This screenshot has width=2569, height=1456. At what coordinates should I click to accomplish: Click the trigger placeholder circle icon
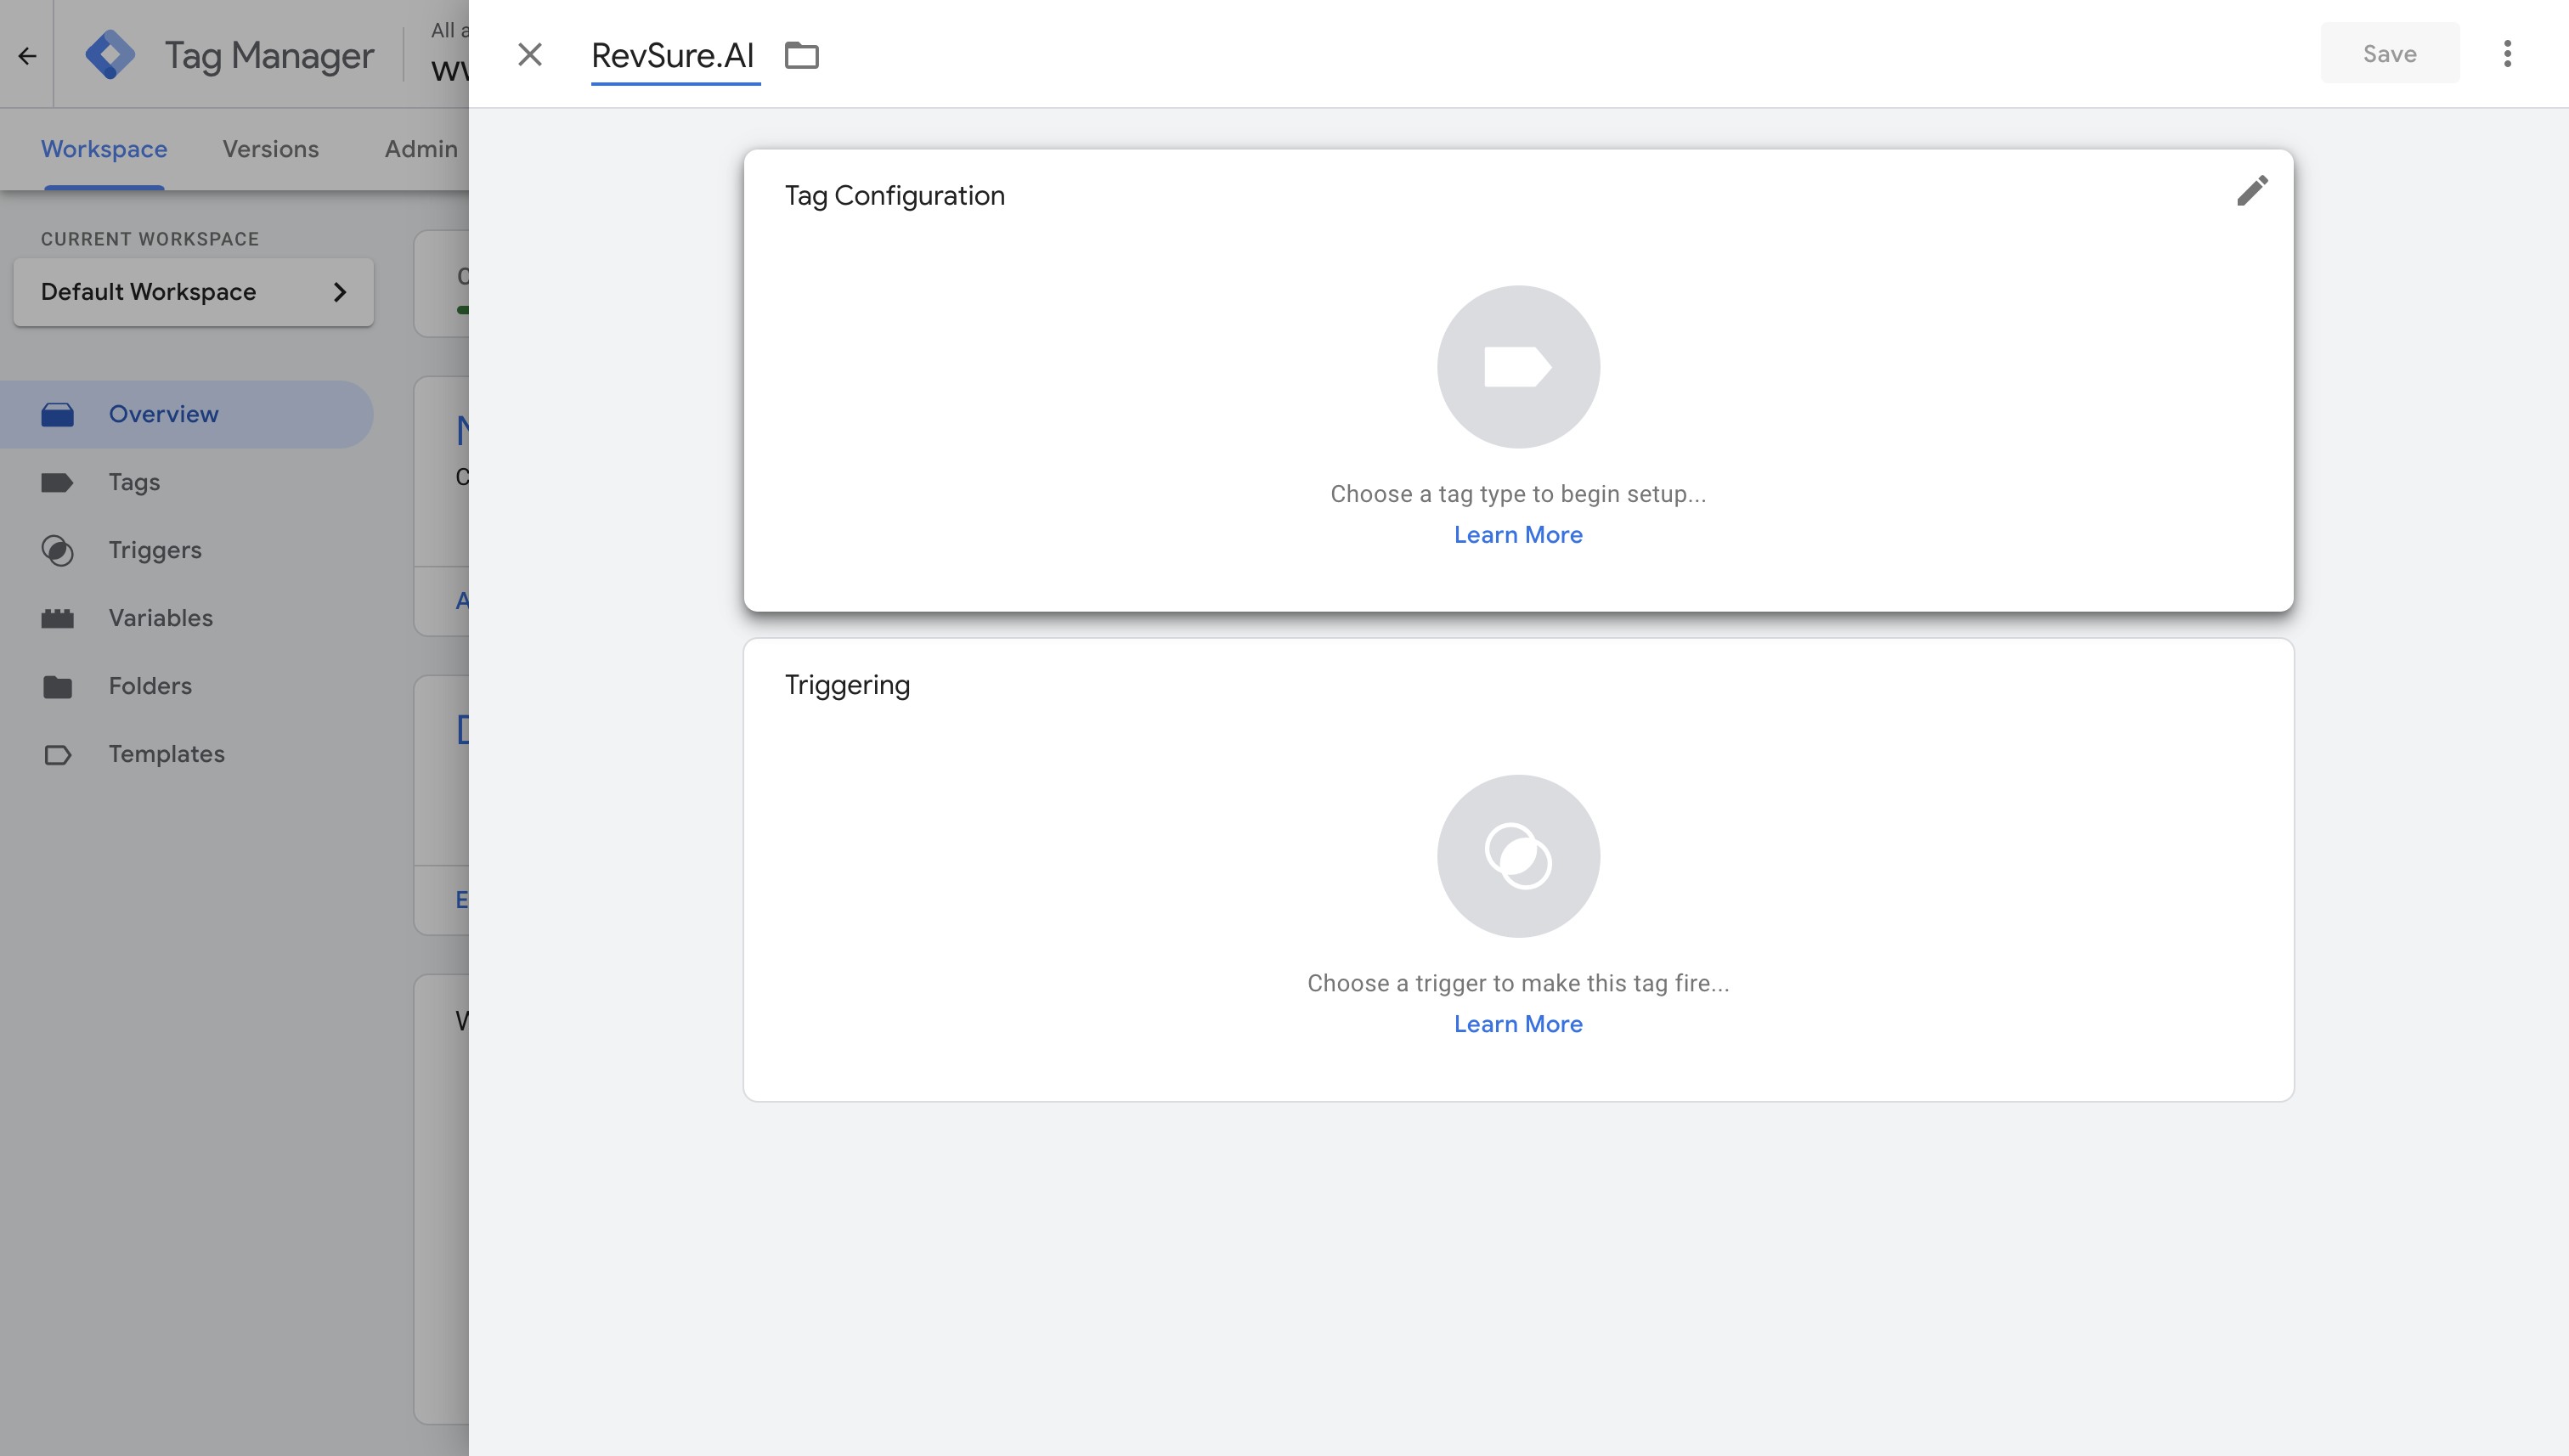tap(1517, 856)
